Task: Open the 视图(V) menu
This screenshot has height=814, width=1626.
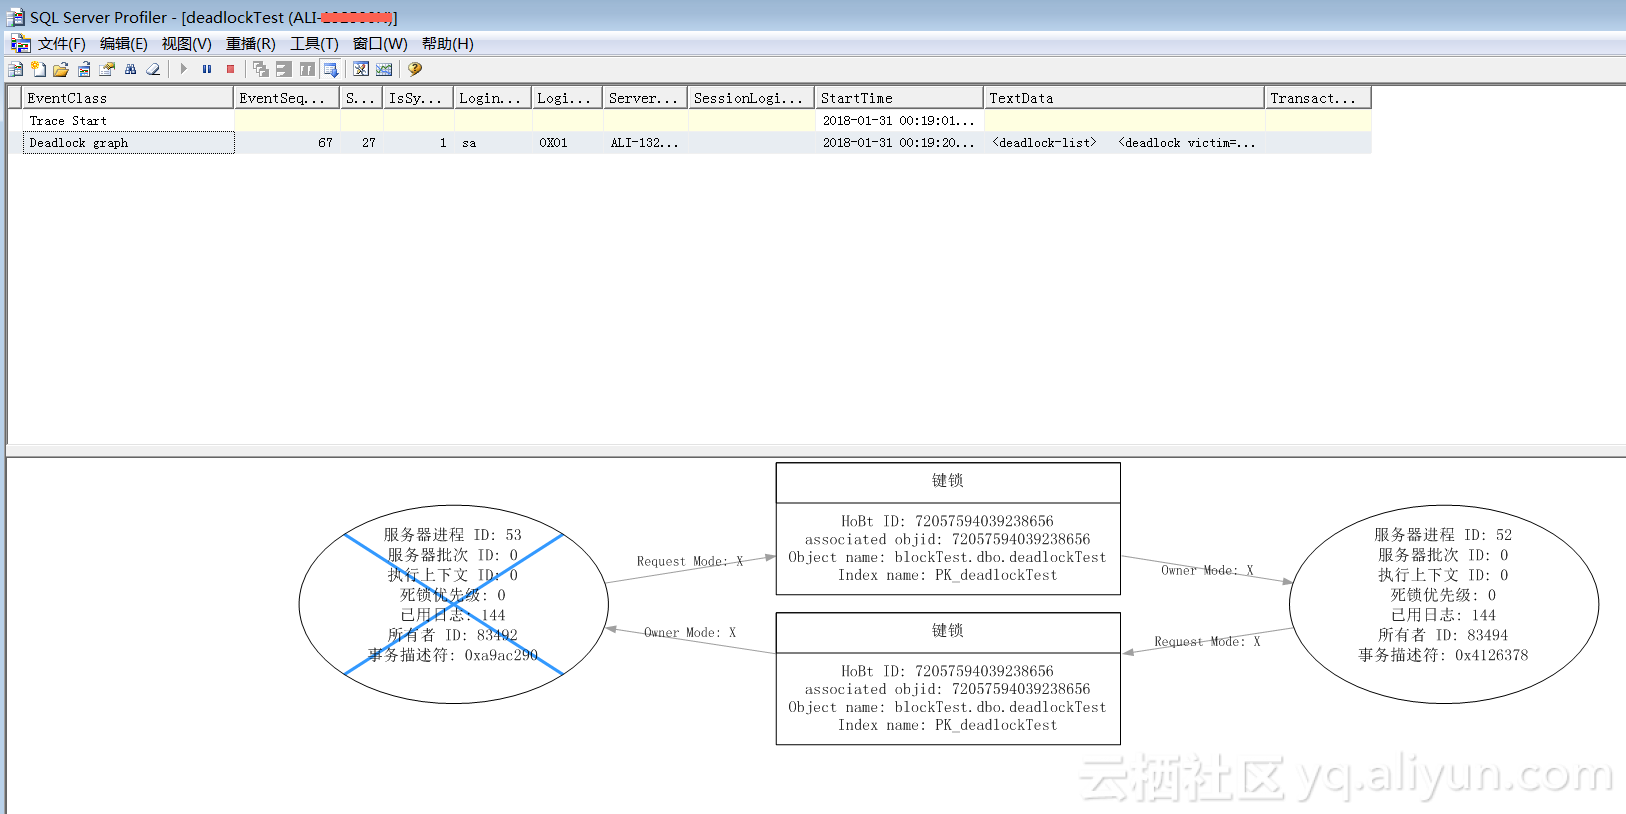Action: pyautogui.click(x=187, y=44)
